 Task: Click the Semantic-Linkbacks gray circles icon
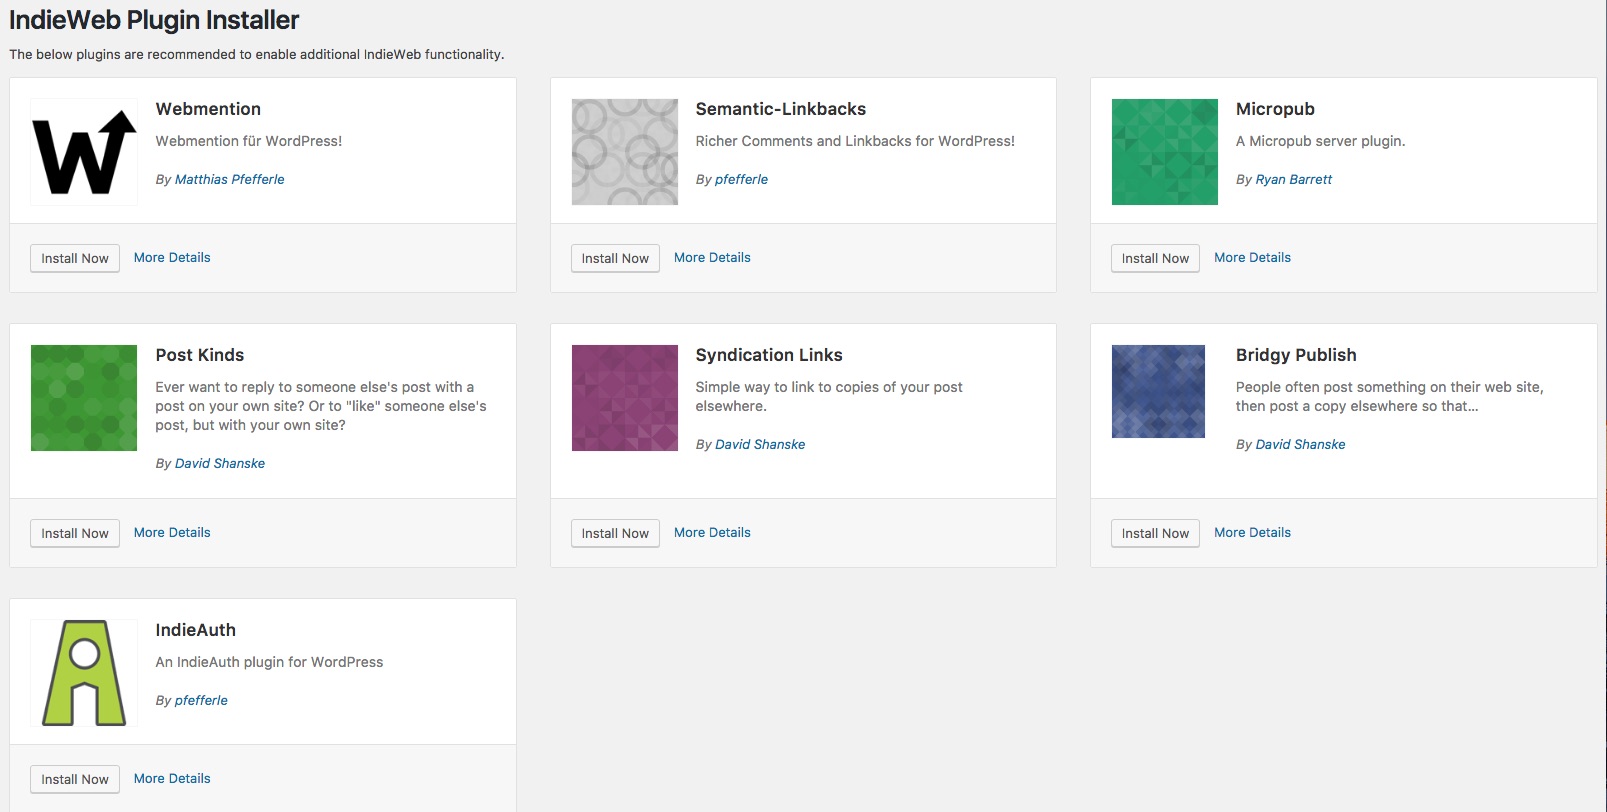pos(625,152)
